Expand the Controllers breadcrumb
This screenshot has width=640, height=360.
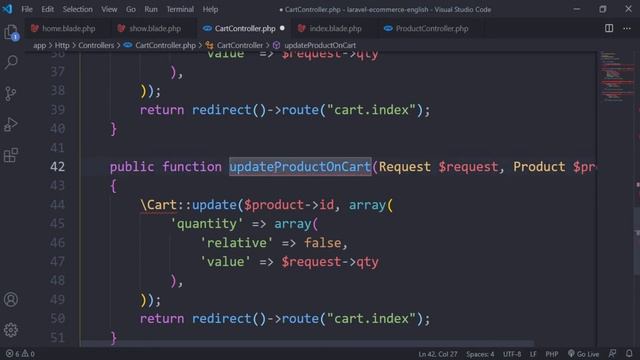pyautogui.click(x=96, y=45)
